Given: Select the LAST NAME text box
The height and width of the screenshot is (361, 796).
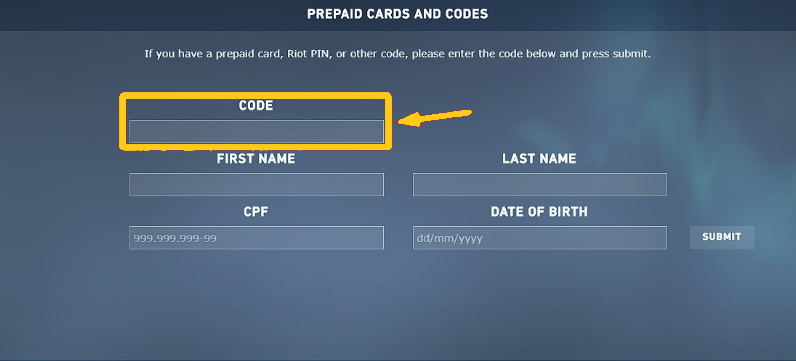Looking at the screenshot, I should (x=540, y=184).
